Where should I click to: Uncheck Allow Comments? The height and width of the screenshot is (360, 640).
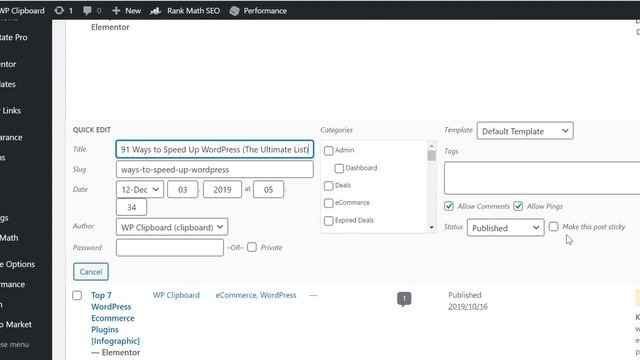coord(449,206)
